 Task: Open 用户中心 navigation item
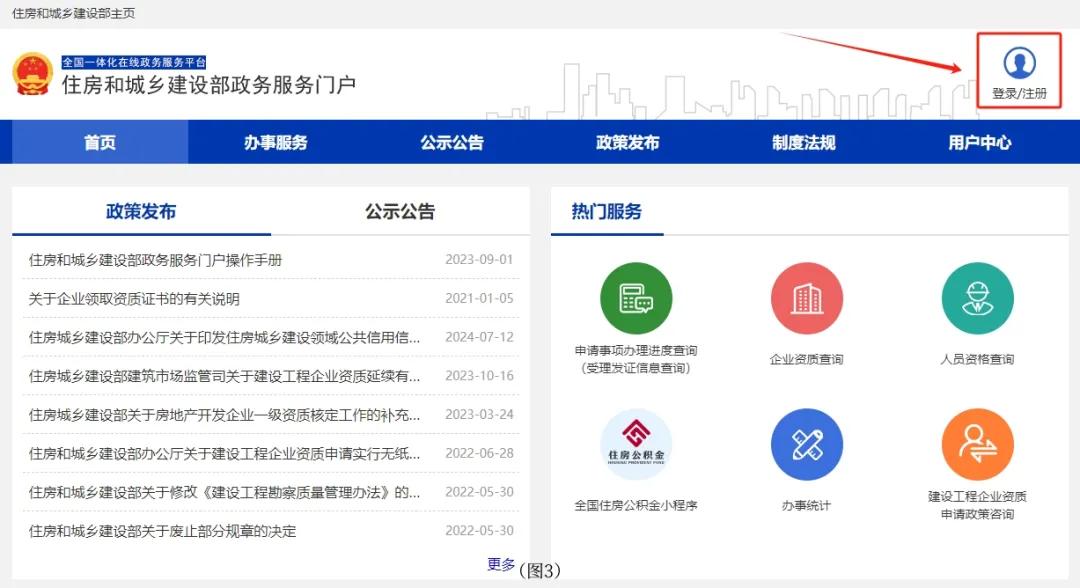point(980,142)
